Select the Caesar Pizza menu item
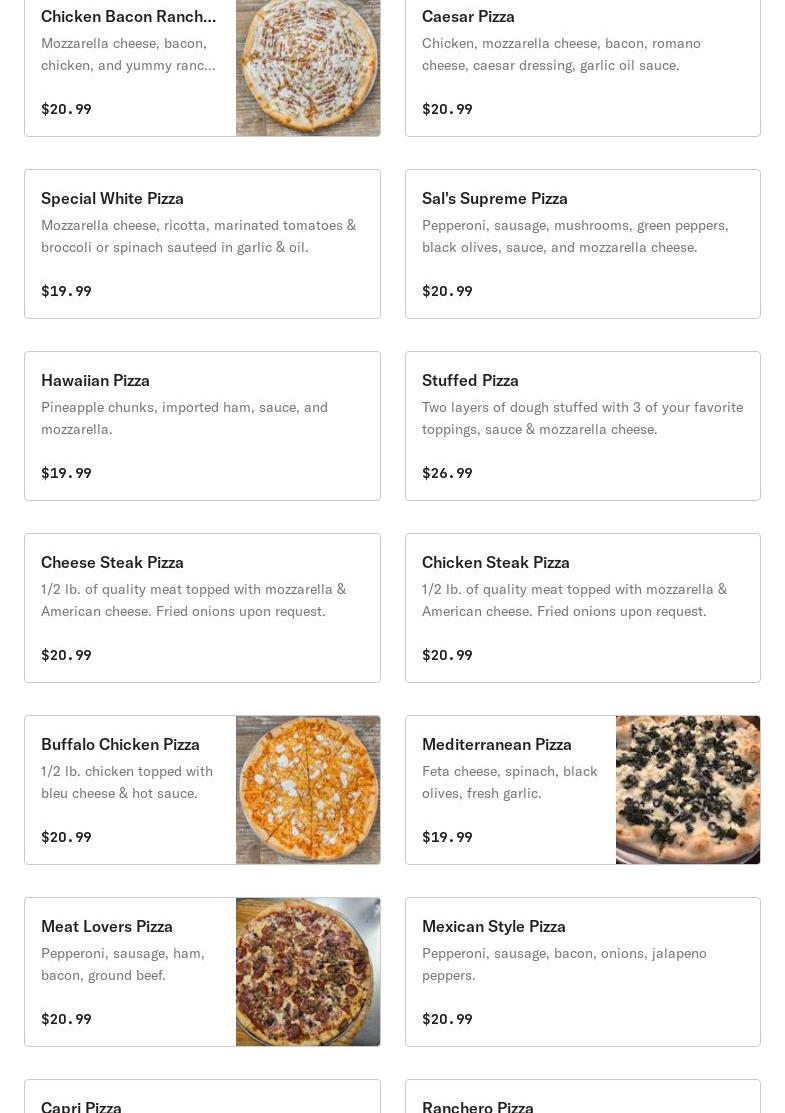Viewport: 785px width, 1113px height. pos(583,68)
